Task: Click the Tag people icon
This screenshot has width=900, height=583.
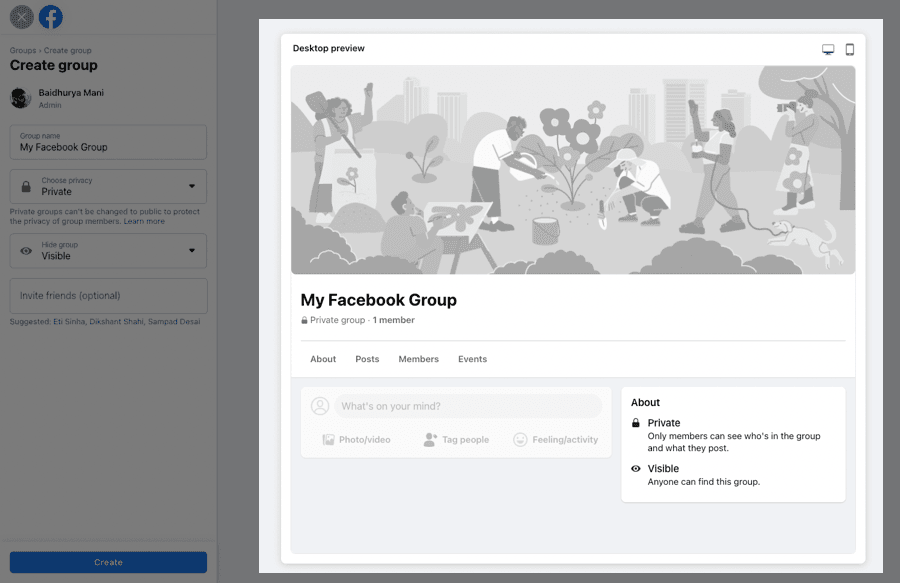Action: [430, 440]
